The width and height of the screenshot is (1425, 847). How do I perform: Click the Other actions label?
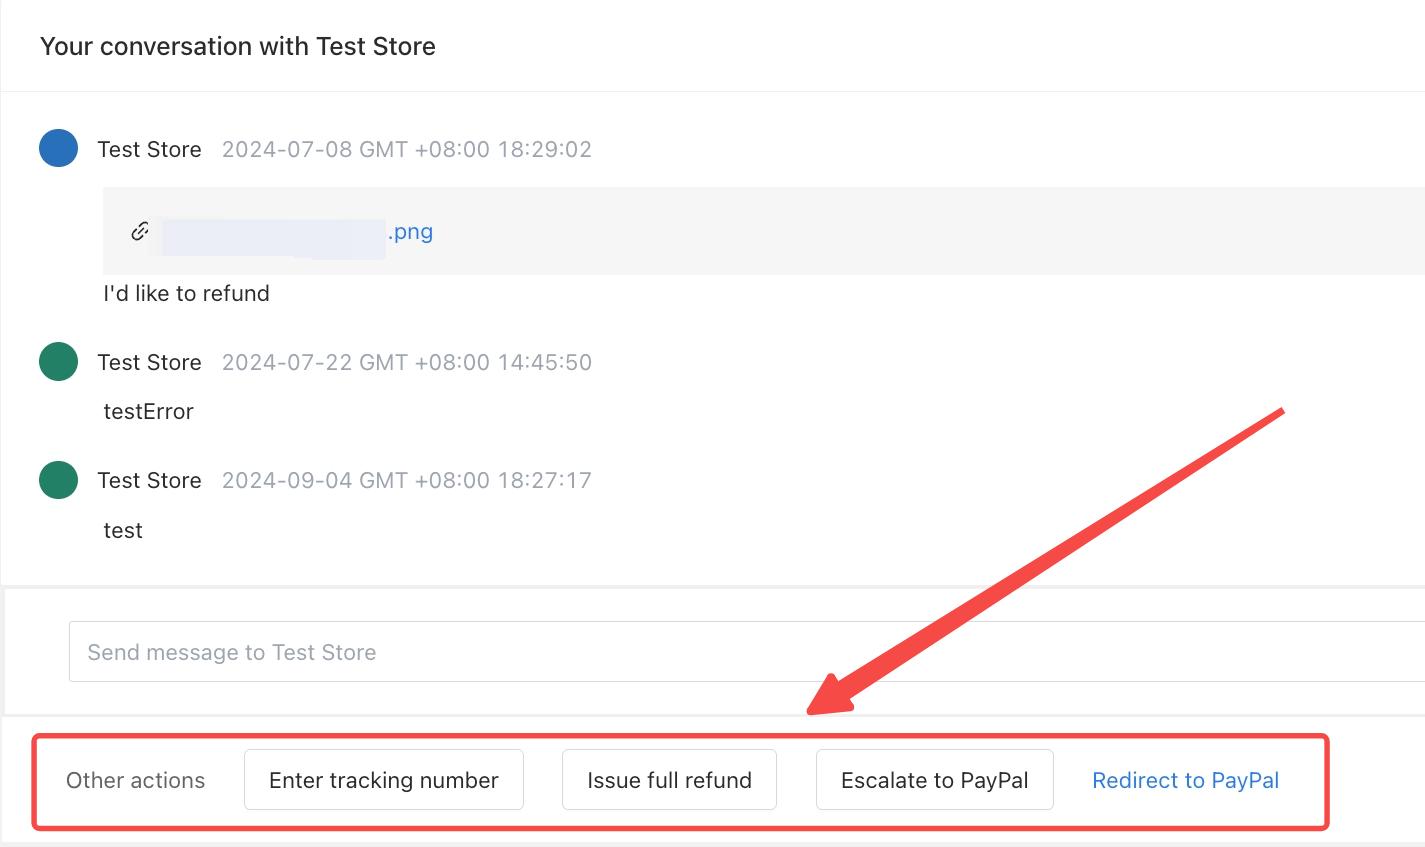[x=136, y=780]
